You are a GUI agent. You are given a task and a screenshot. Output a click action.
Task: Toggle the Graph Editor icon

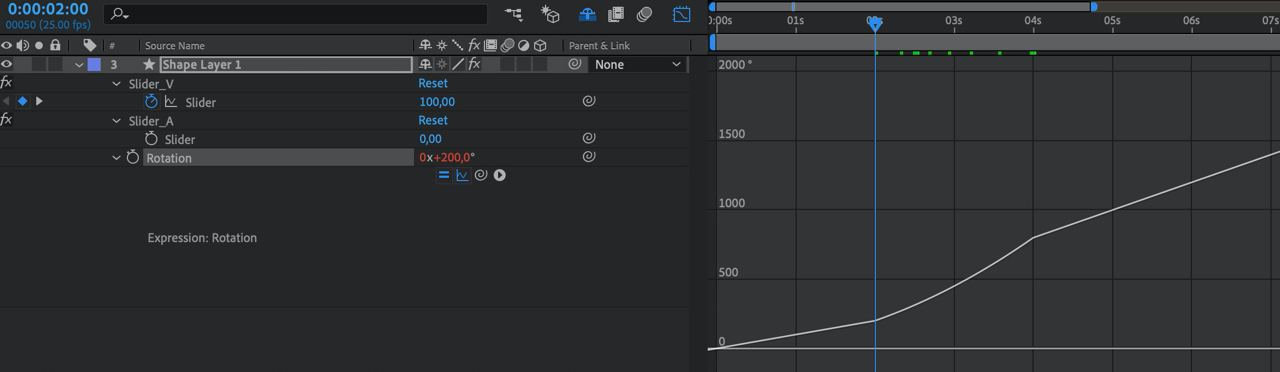coord(681,14)
